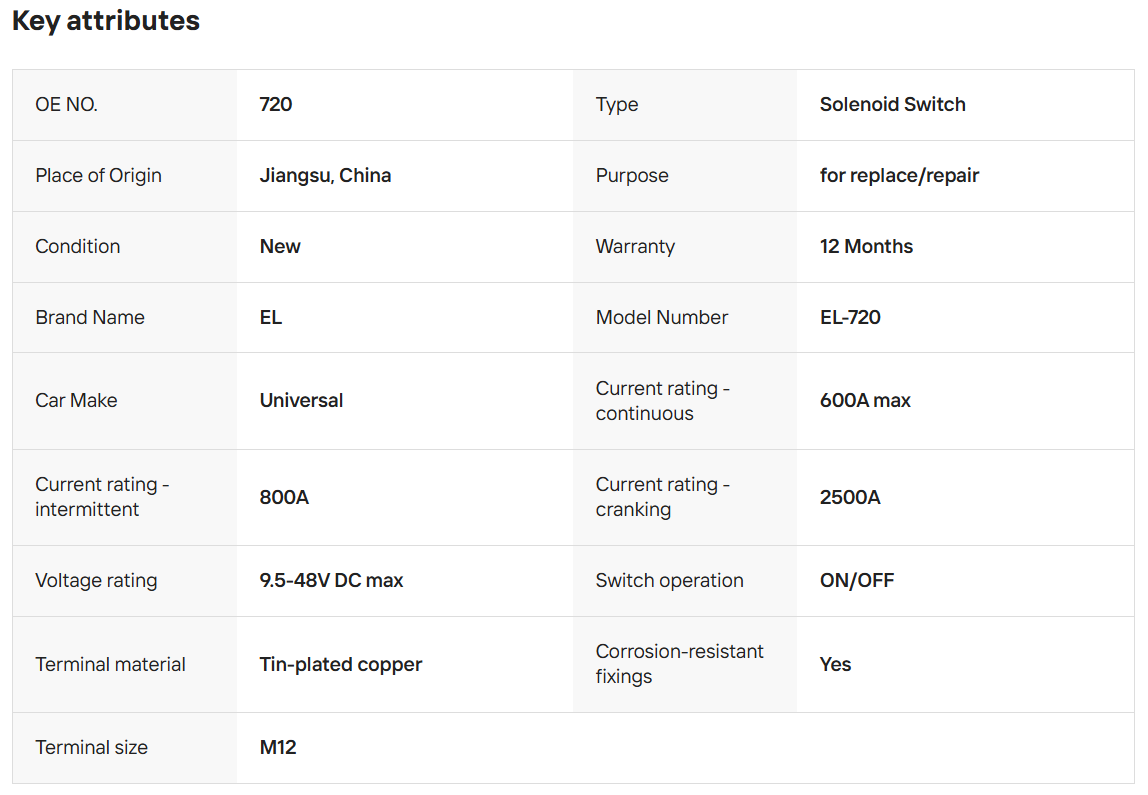Select the OE NO. value 720
This screenshot has width=1148, height=795.
tap(276, 105)
